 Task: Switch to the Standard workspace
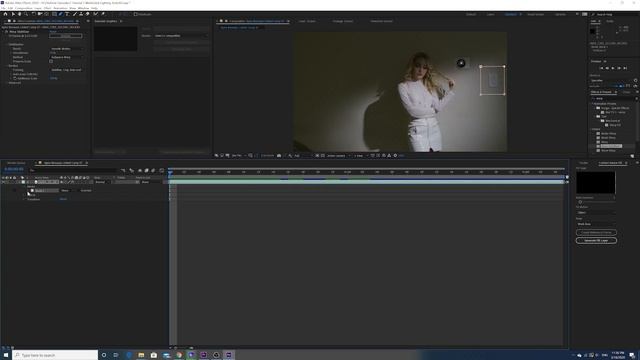click(x=511, y=14)
